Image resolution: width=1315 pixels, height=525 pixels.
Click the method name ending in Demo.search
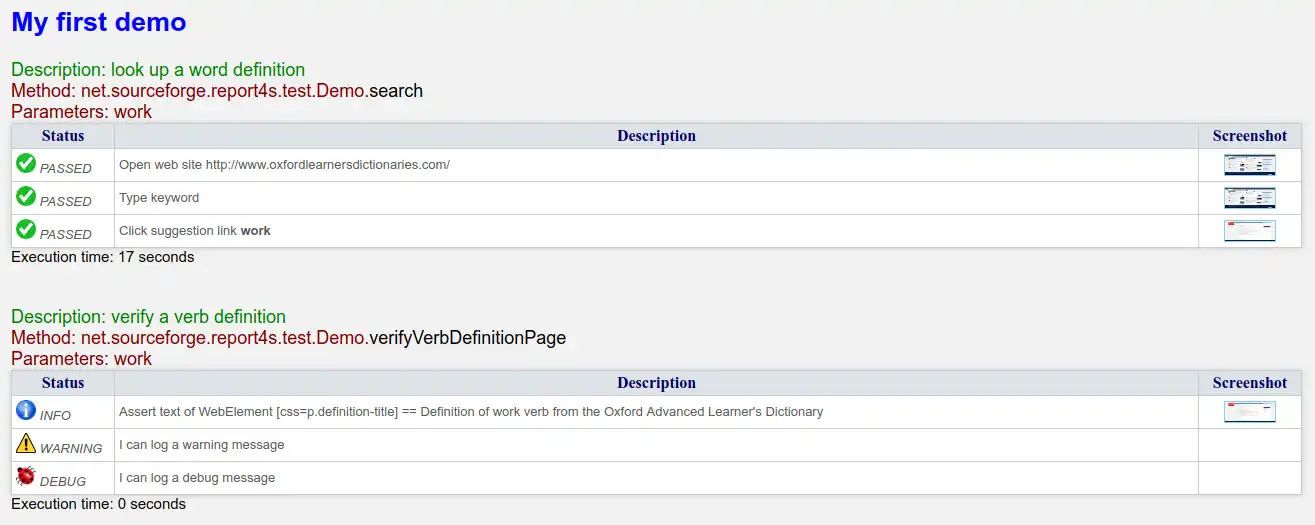click(217, 91)
